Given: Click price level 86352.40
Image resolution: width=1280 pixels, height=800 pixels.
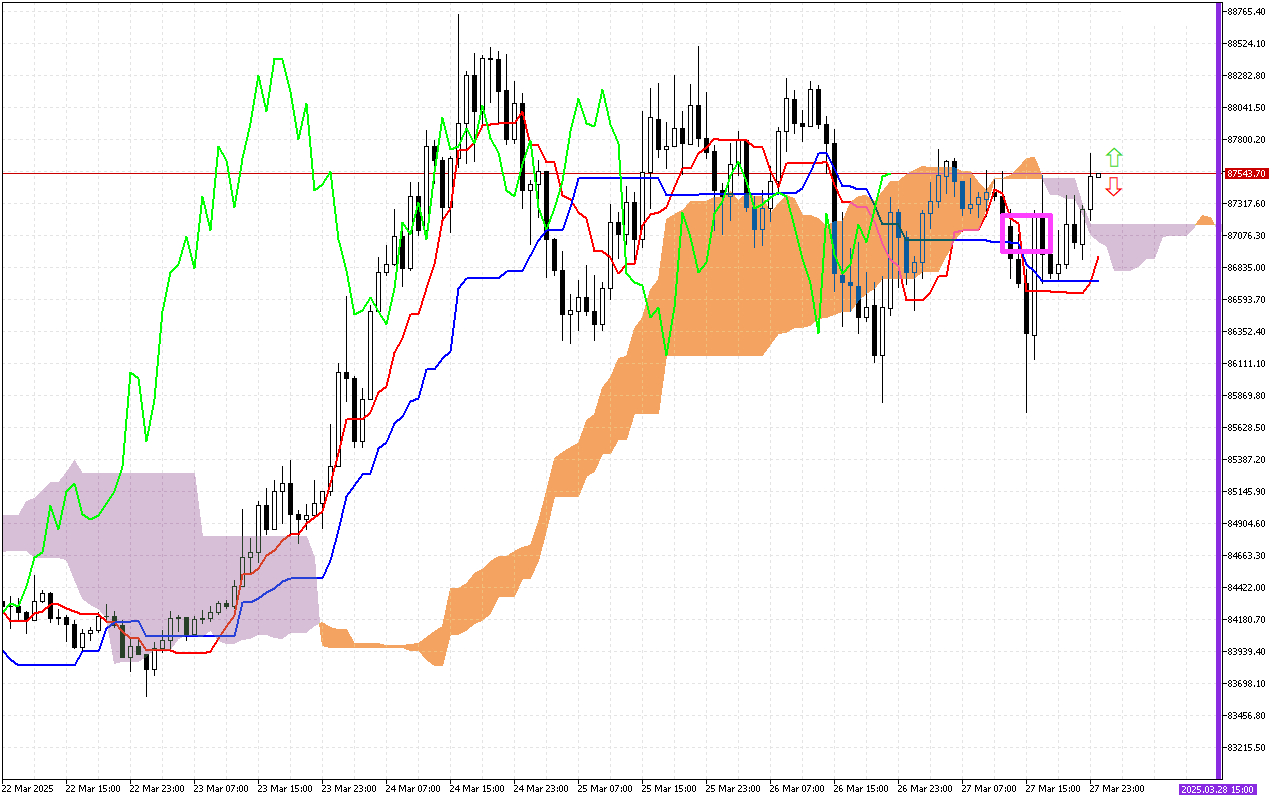Looking at the screenshot, I should pos(1246,332).
